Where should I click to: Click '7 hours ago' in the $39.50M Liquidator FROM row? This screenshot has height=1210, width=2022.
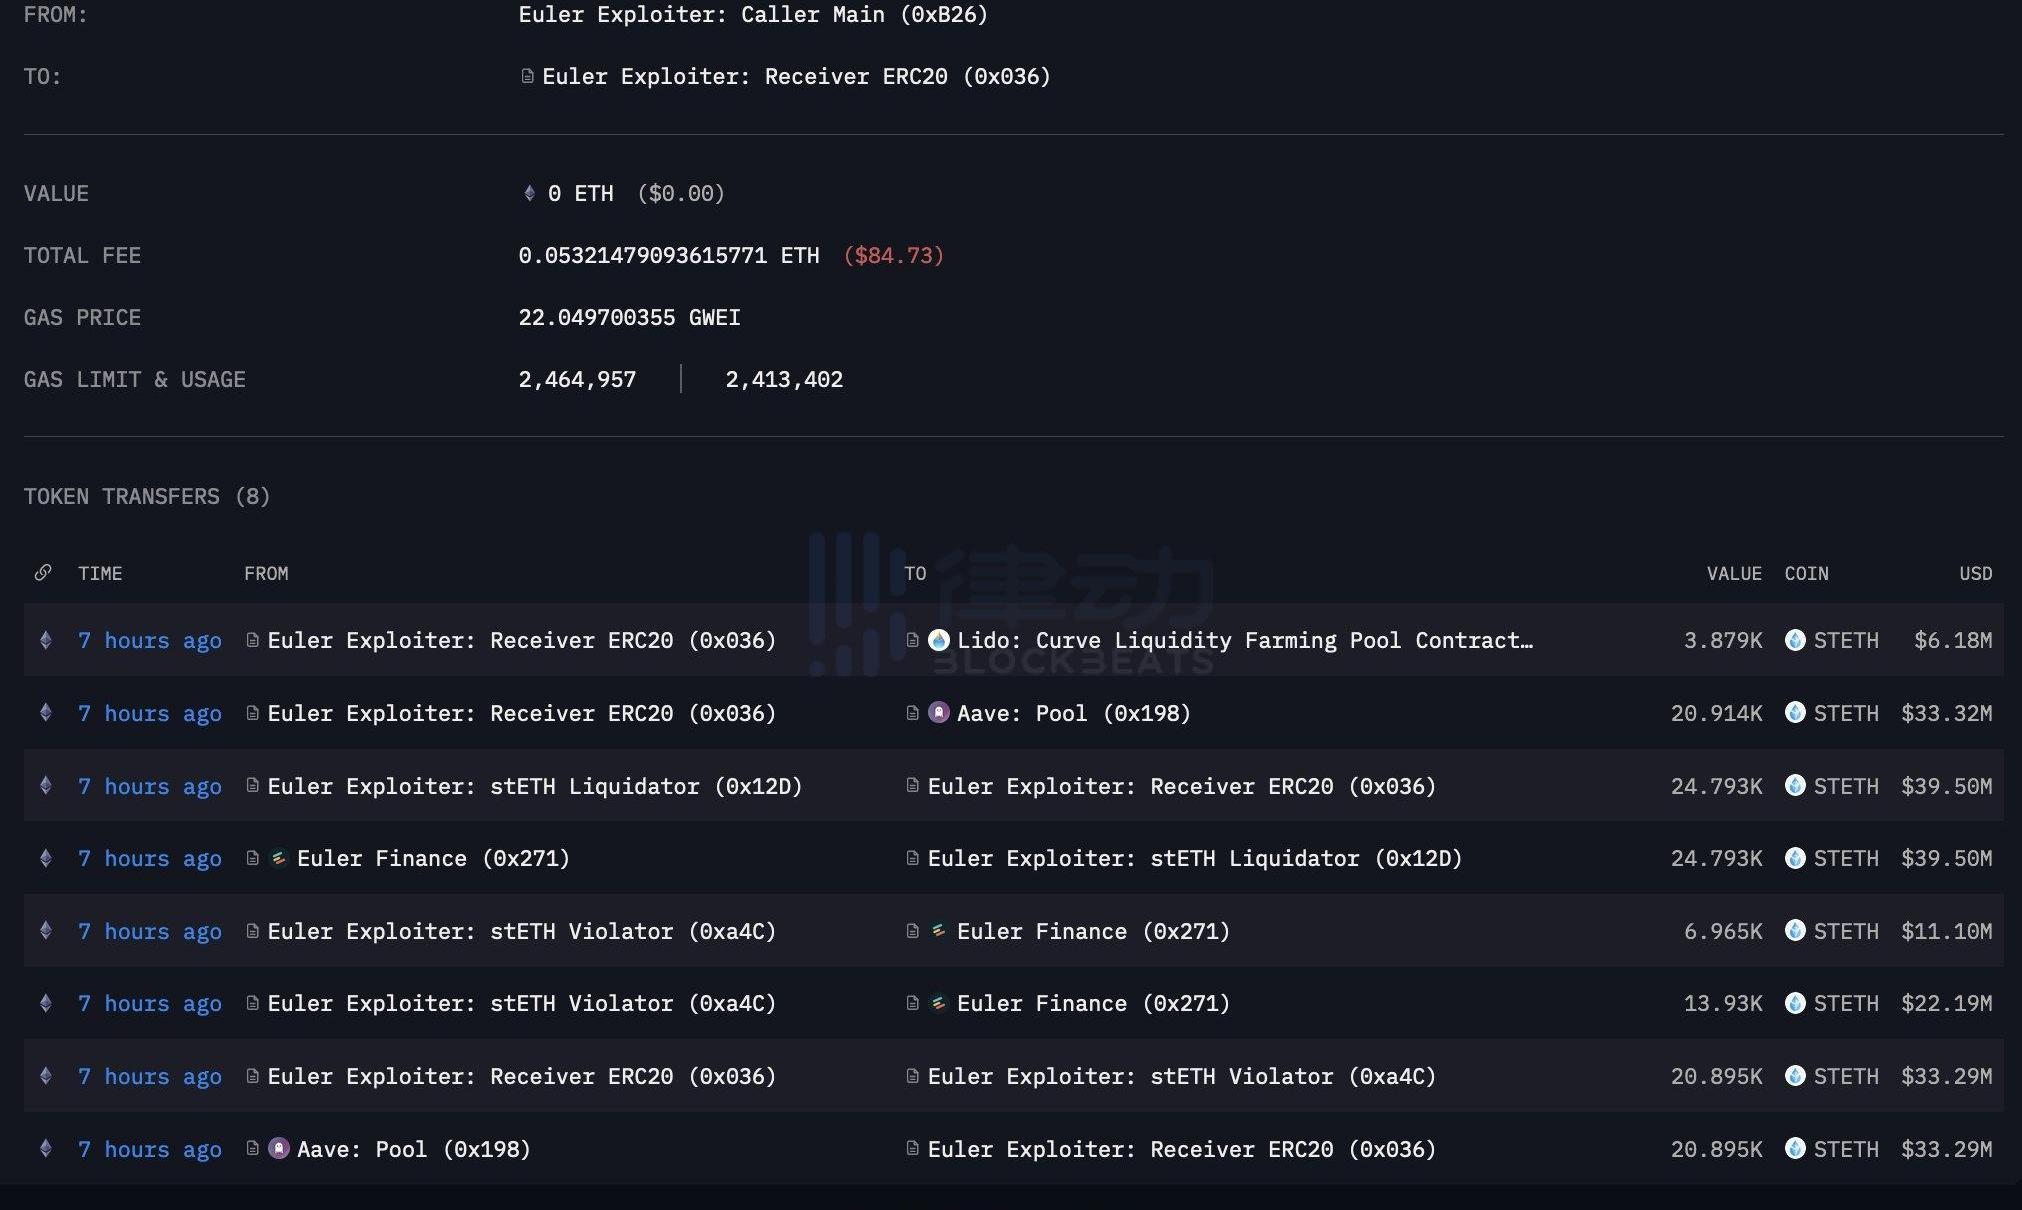pyautogui.click(x=150, y=786)
